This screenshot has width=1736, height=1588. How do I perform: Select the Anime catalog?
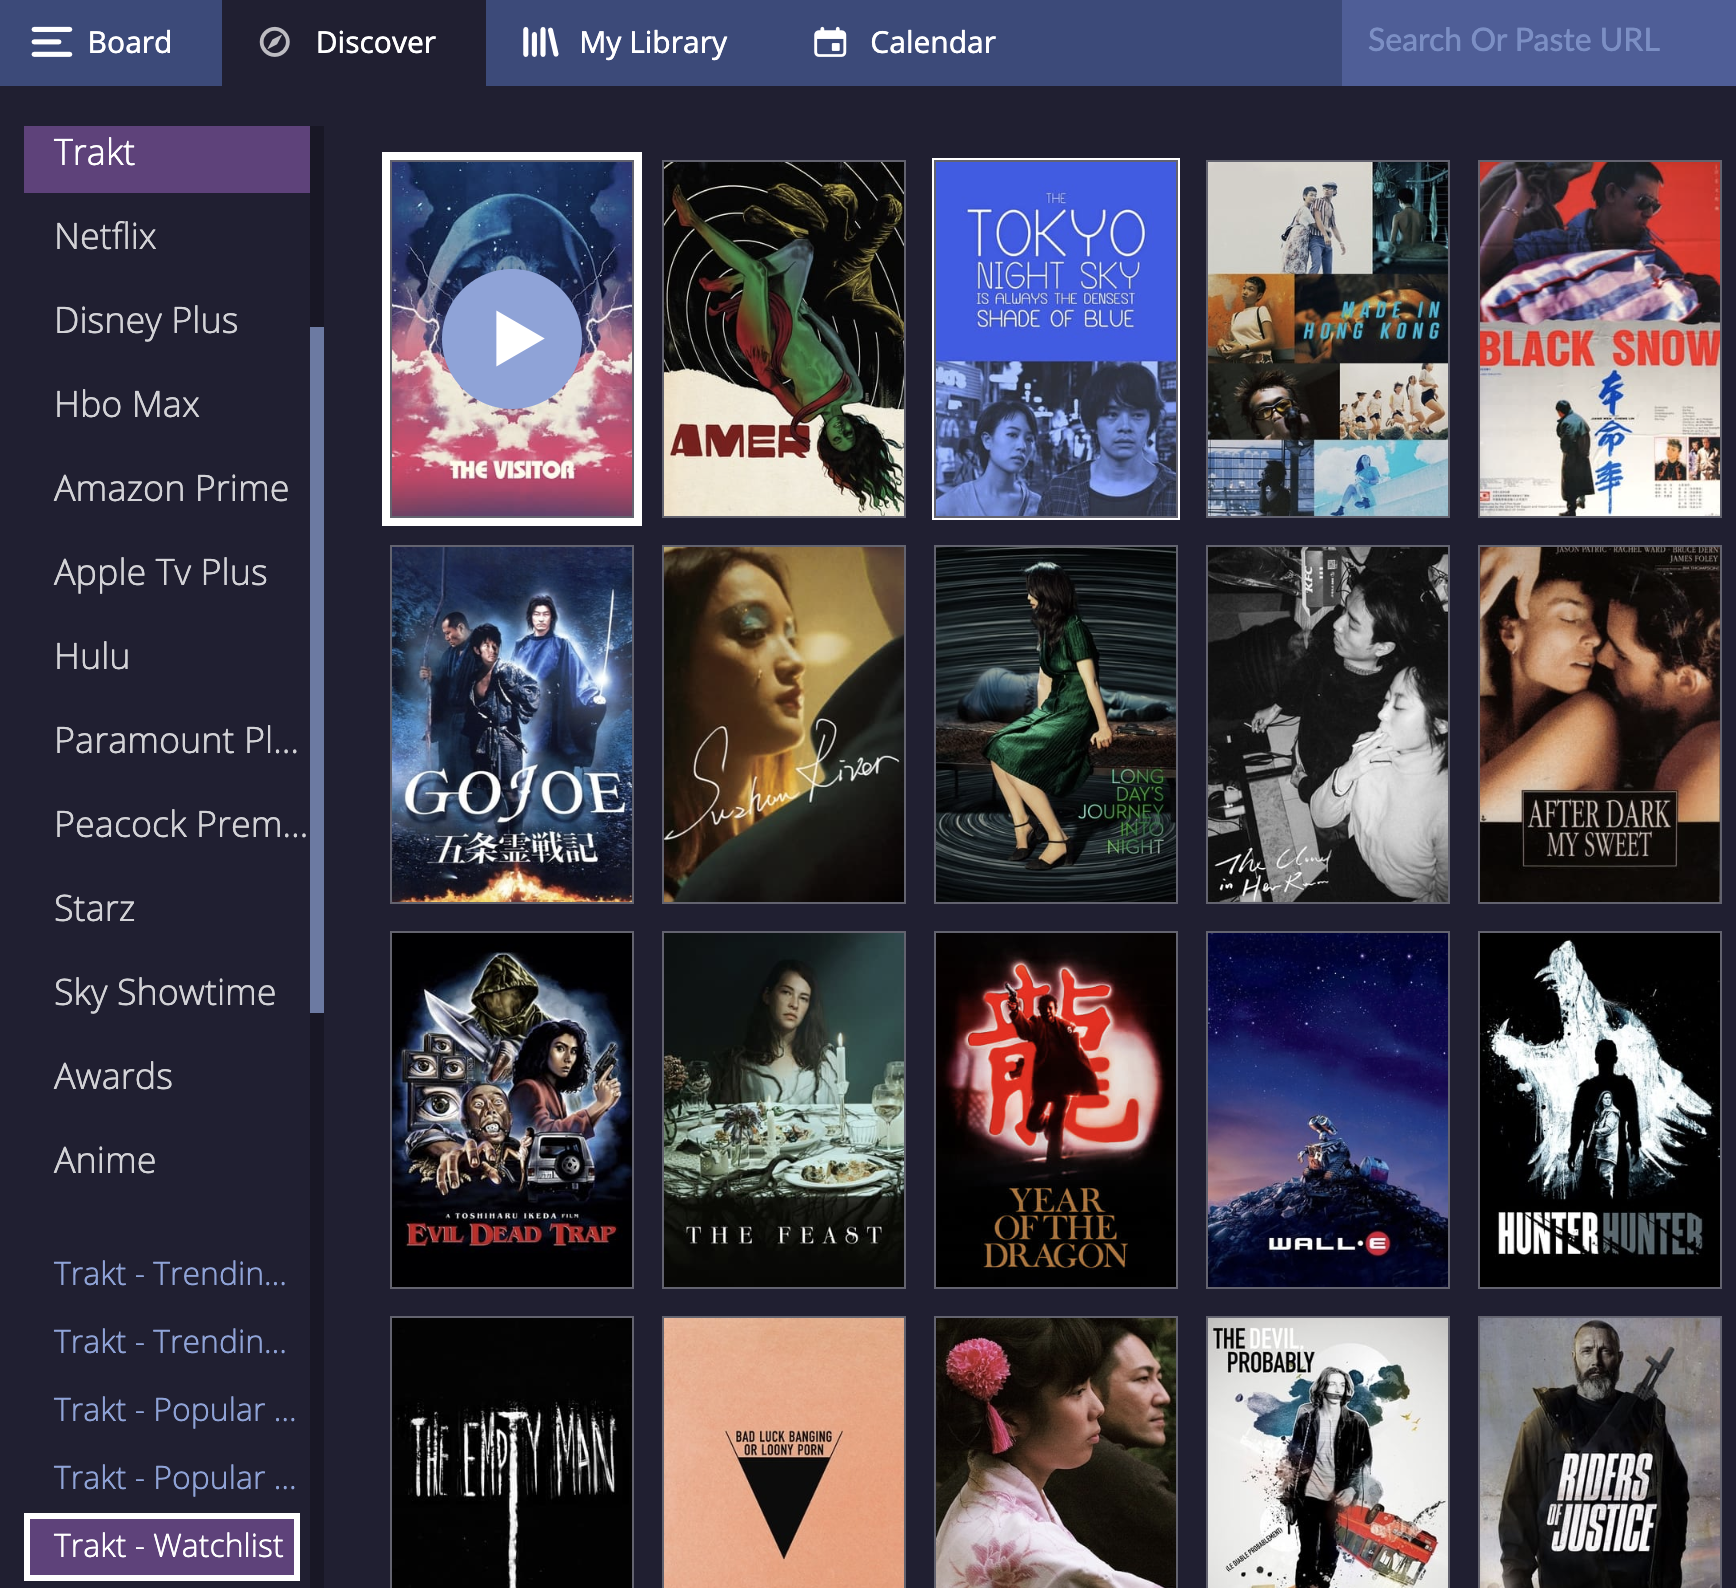pos(167,1161)
